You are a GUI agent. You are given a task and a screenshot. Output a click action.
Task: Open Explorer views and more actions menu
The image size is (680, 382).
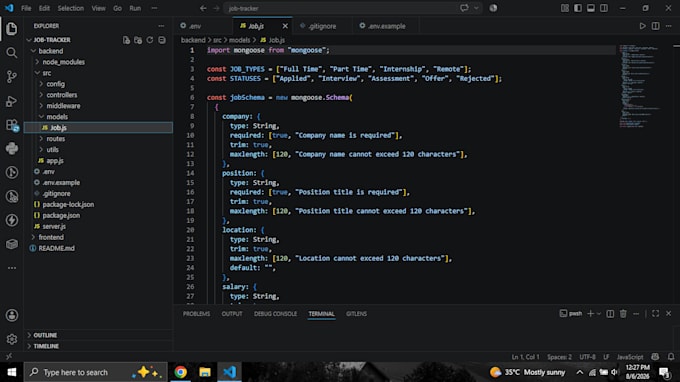point(161,26)
